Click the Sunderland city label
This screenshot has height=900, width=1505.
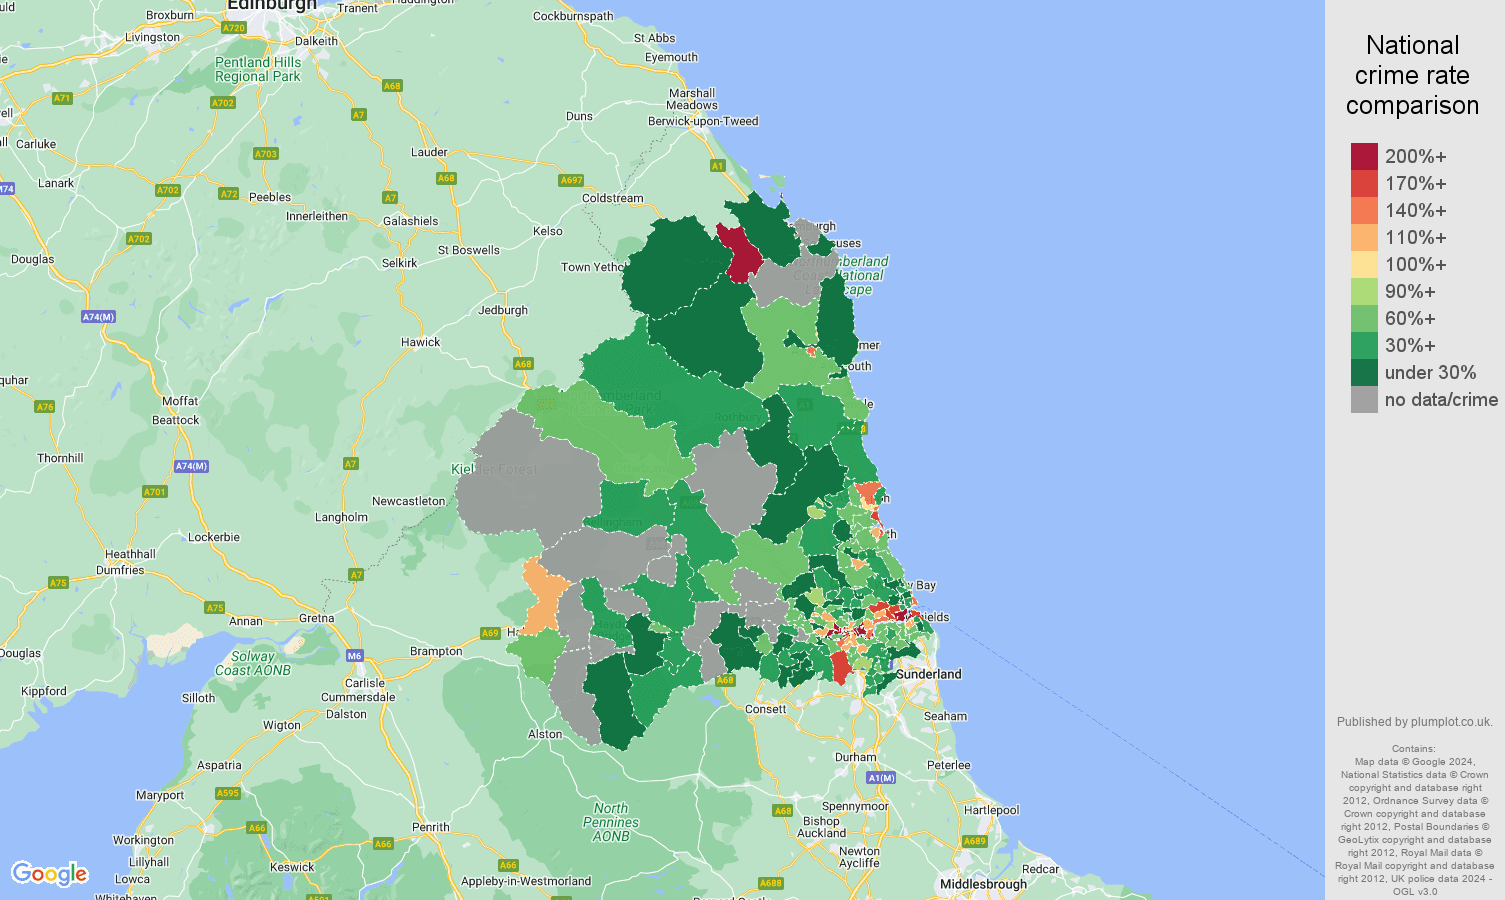click(929, 674)
